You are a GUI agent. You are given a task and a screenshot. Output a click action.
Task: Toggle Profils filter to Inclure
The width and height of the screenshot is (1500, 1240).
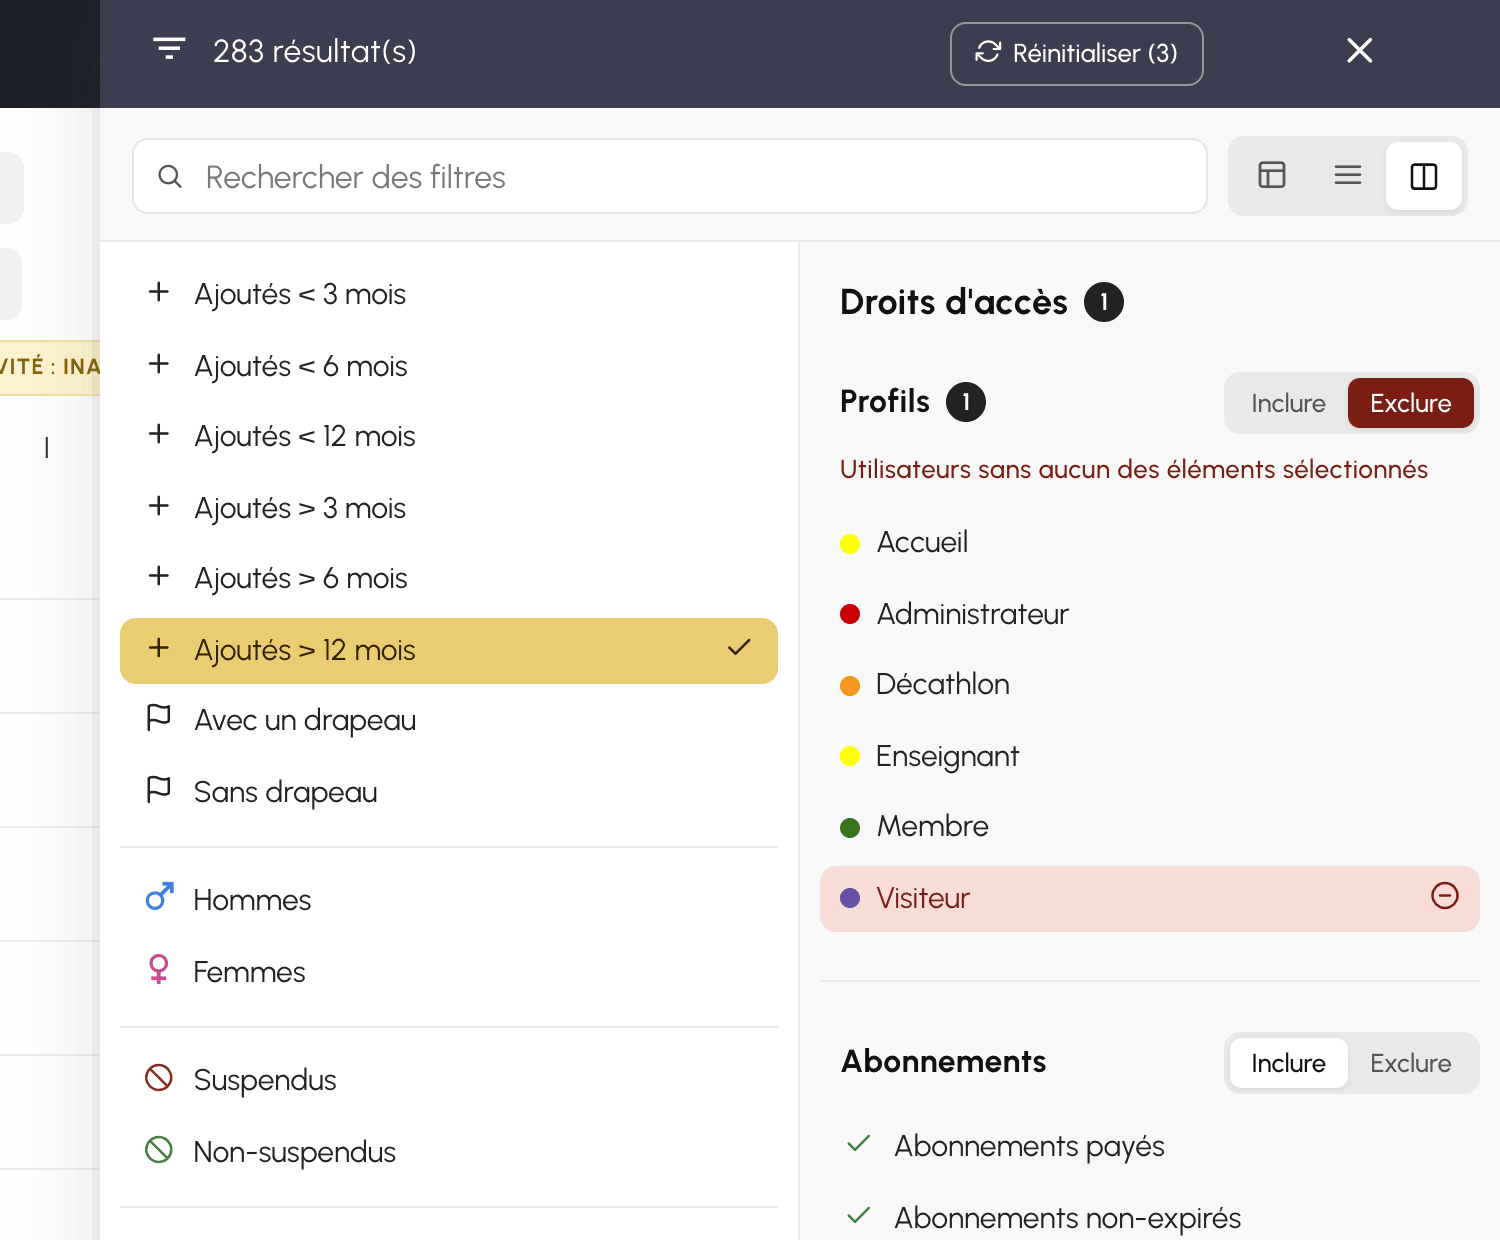1288,403
